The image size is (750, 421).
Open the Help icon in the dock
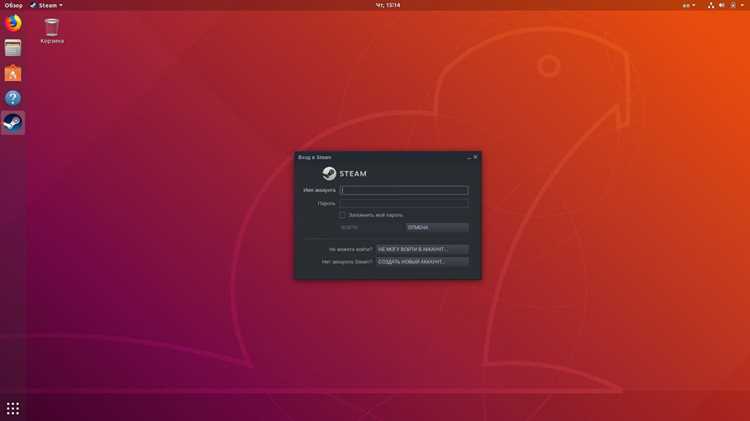(x=13, y=98)
